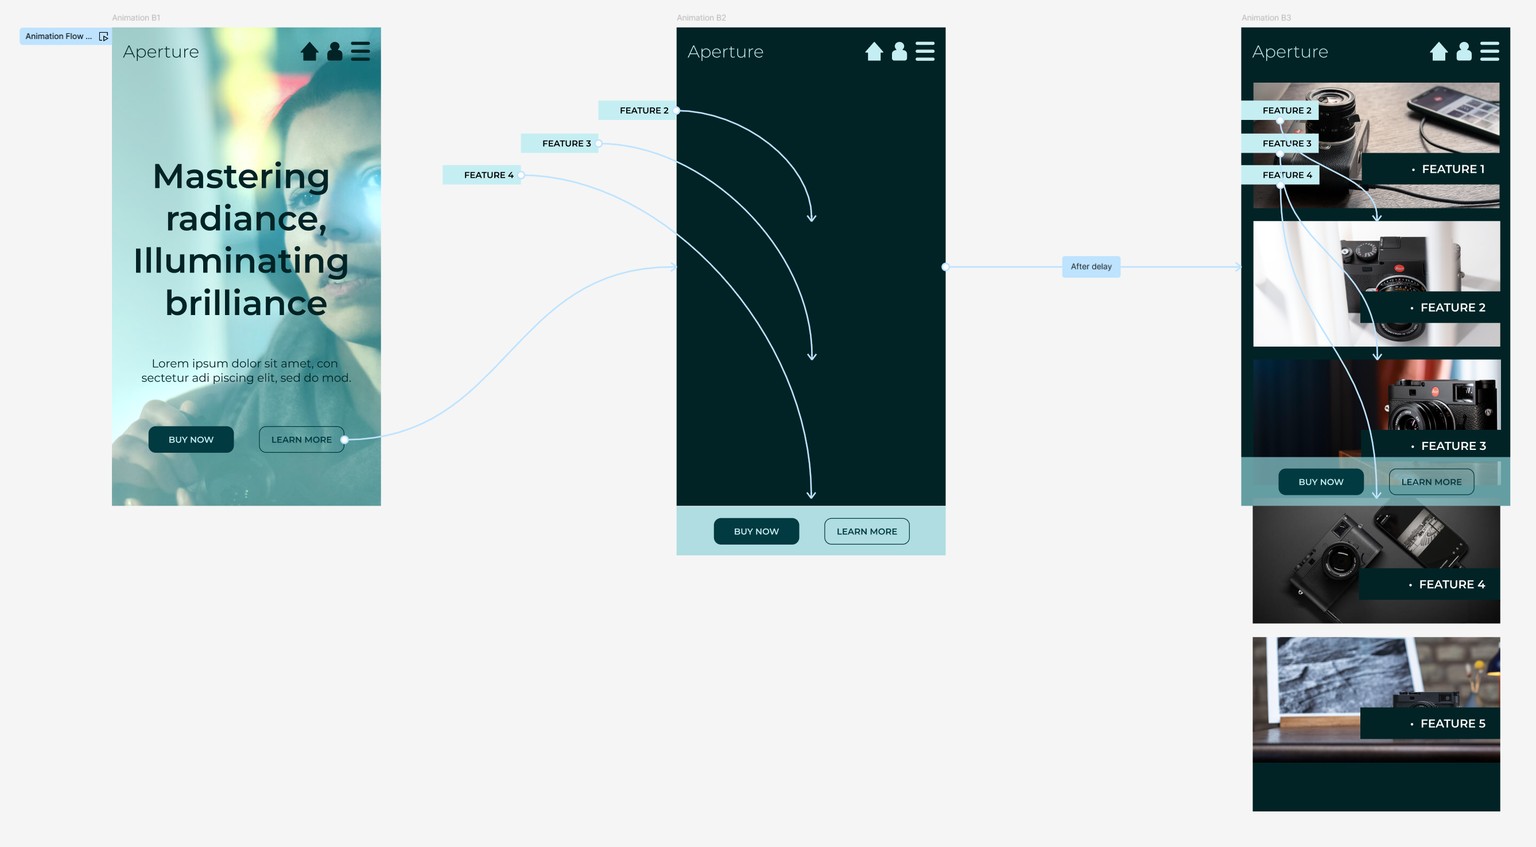The width and height of the screenshot is (1536, 847).
Task: Click the home icon in Animation B2 frame
Action: click(x=874, y=51)
